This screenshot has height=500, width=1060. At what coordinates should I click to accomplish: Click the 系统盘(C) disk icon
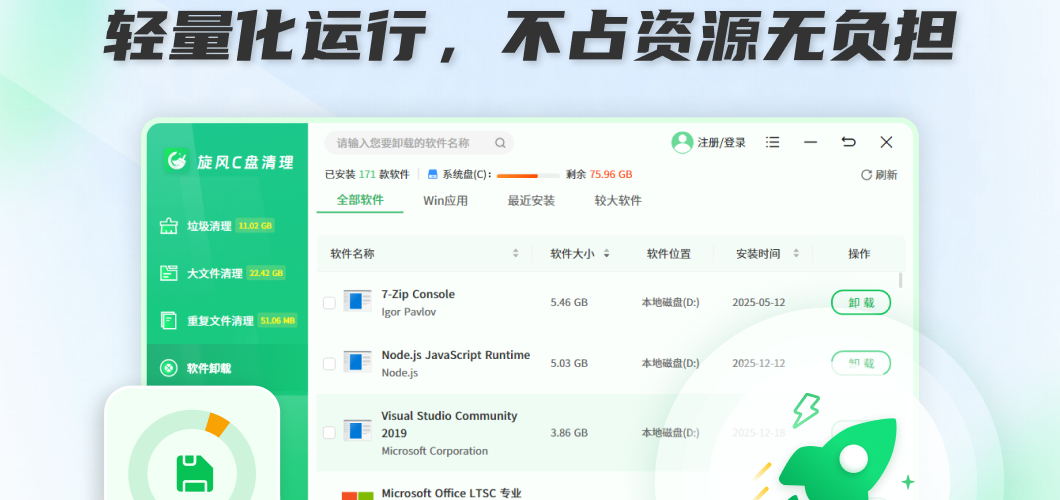[x=433, y=174]
